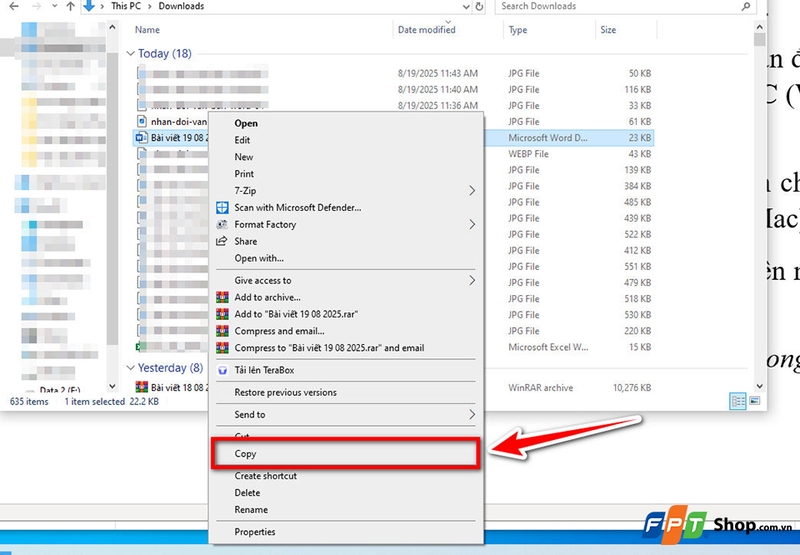Collapse the Today (18) group
800x555 pixels.
[x=131, y=53]
